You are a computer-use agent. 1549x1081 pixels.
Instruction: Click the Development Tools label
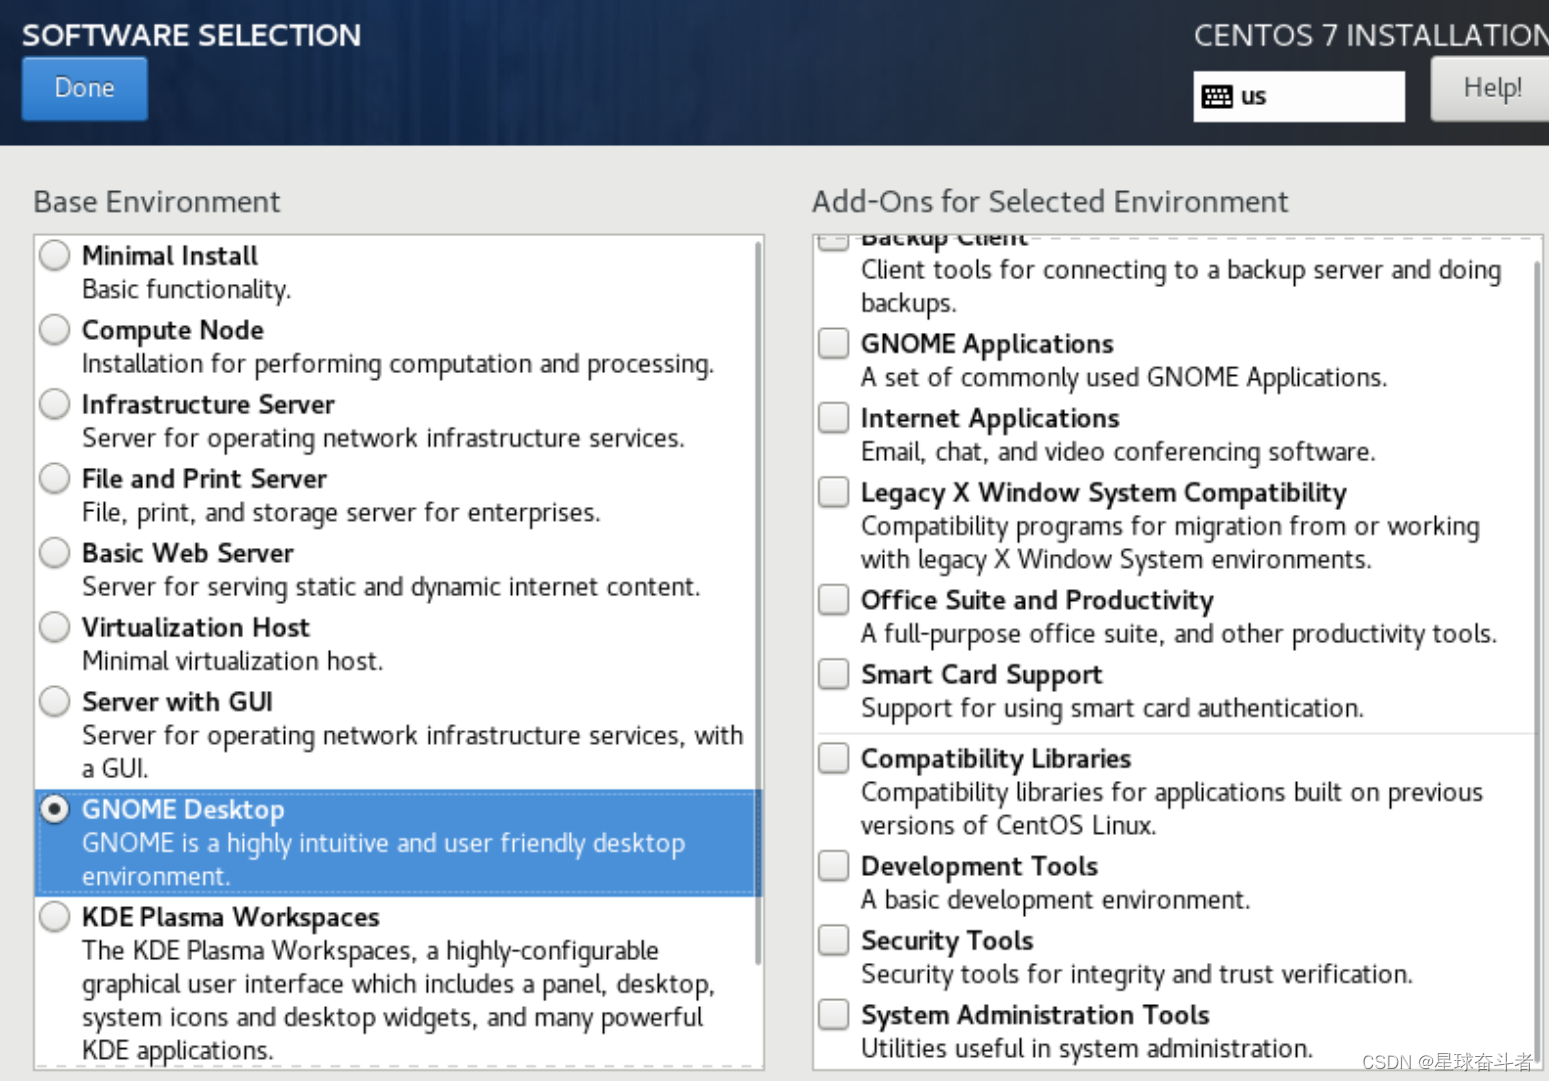pyautogui.click(x=979, y=866)
